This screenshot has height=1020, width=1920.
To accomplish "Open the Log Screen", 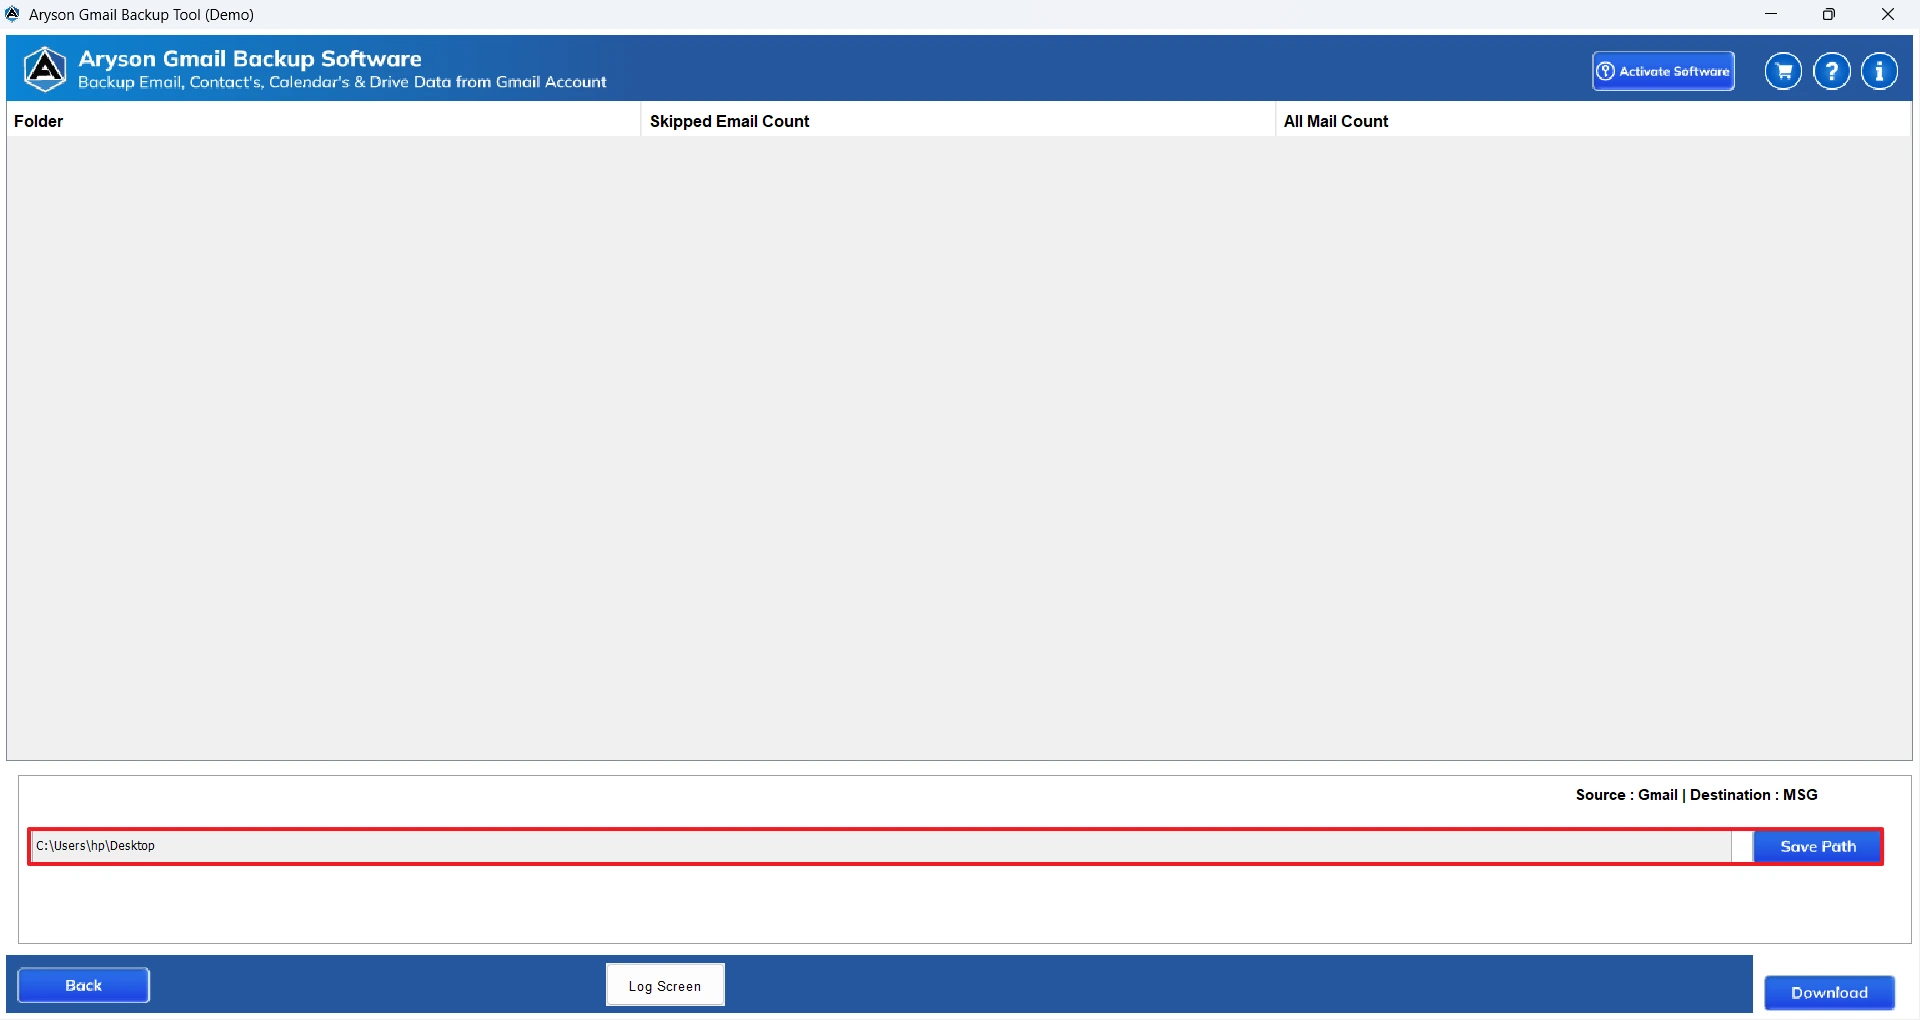I will tap(665, 985).
